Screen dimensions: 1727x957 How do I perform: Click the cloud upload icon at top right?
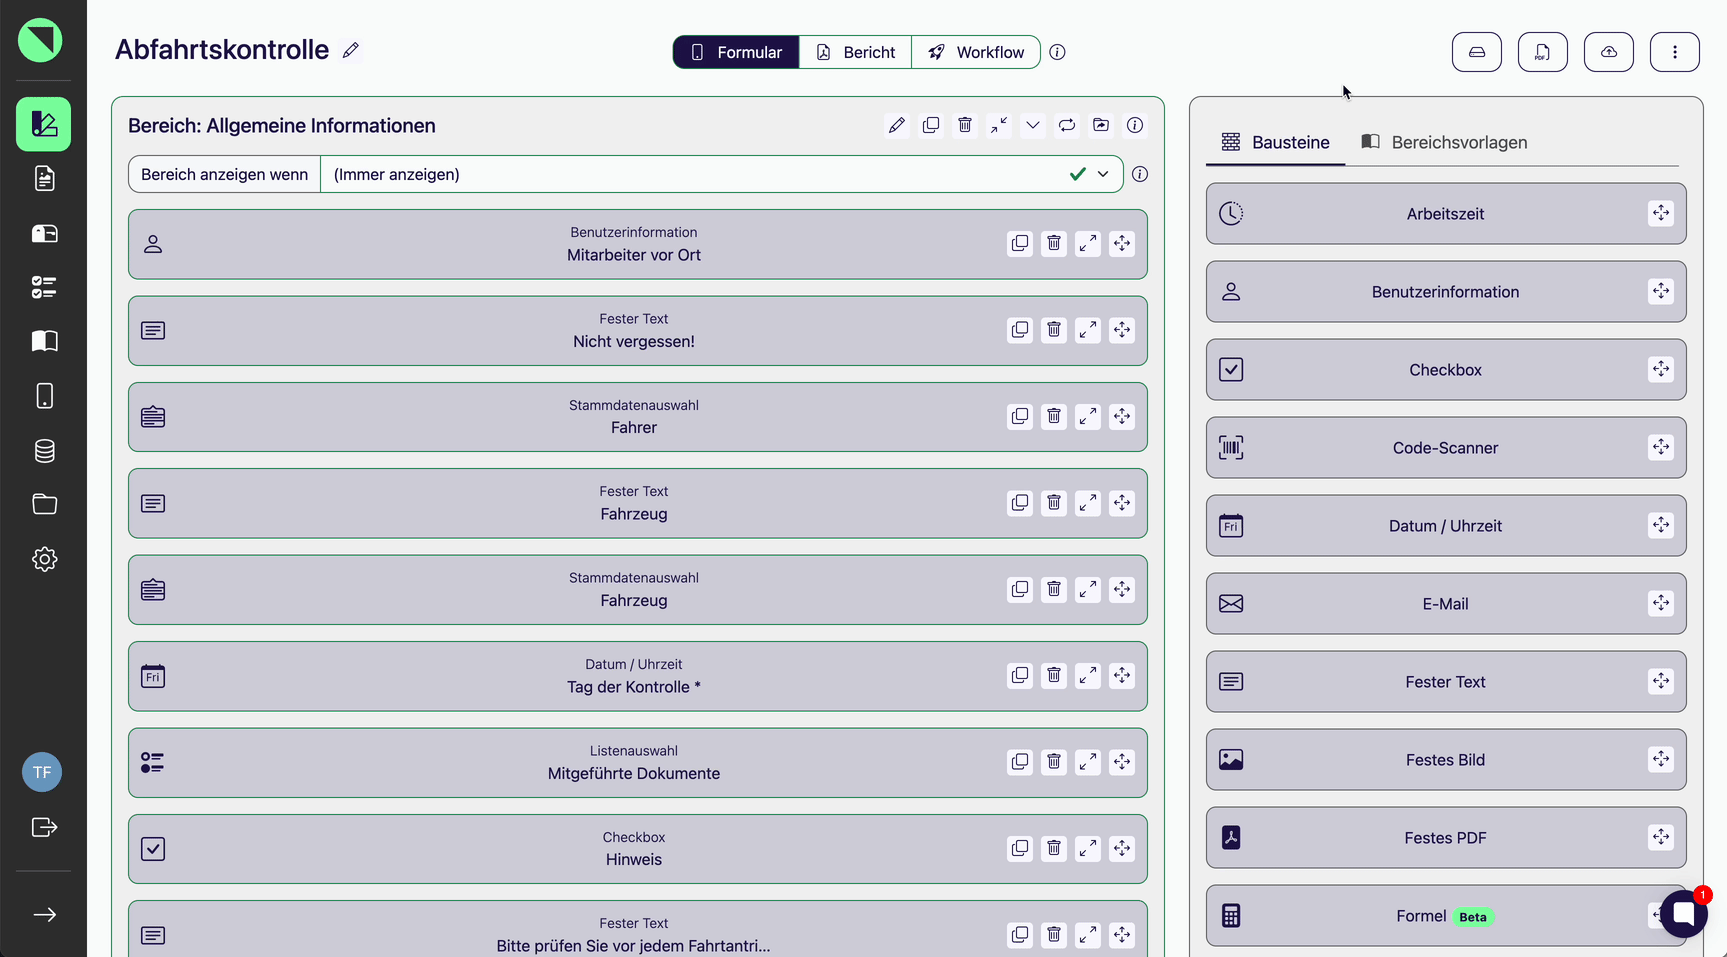[1608, 52]
